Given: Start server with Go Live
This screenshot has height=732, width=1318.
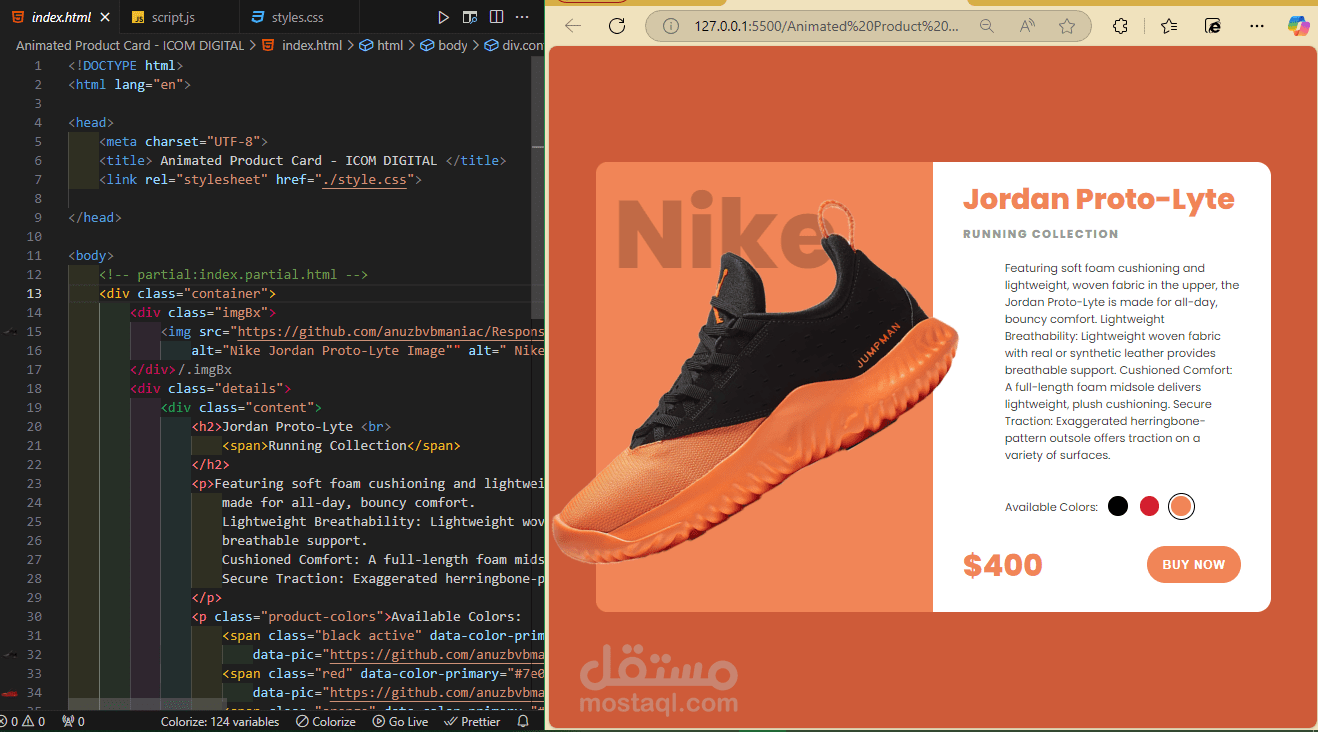Looking at the screenshot, I should (x=400, y=721).
